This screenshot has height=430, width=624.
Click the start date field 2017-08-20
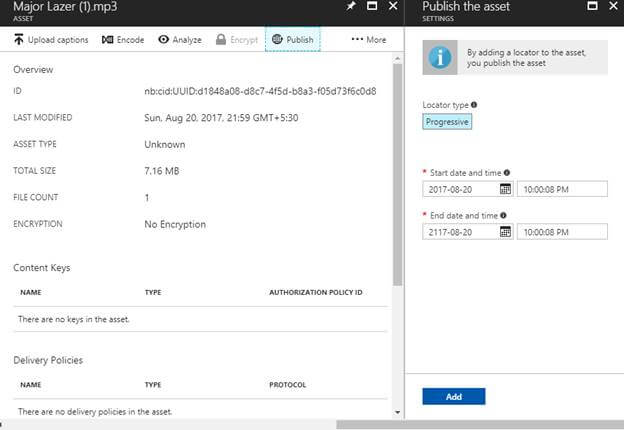tap(468, 189)
